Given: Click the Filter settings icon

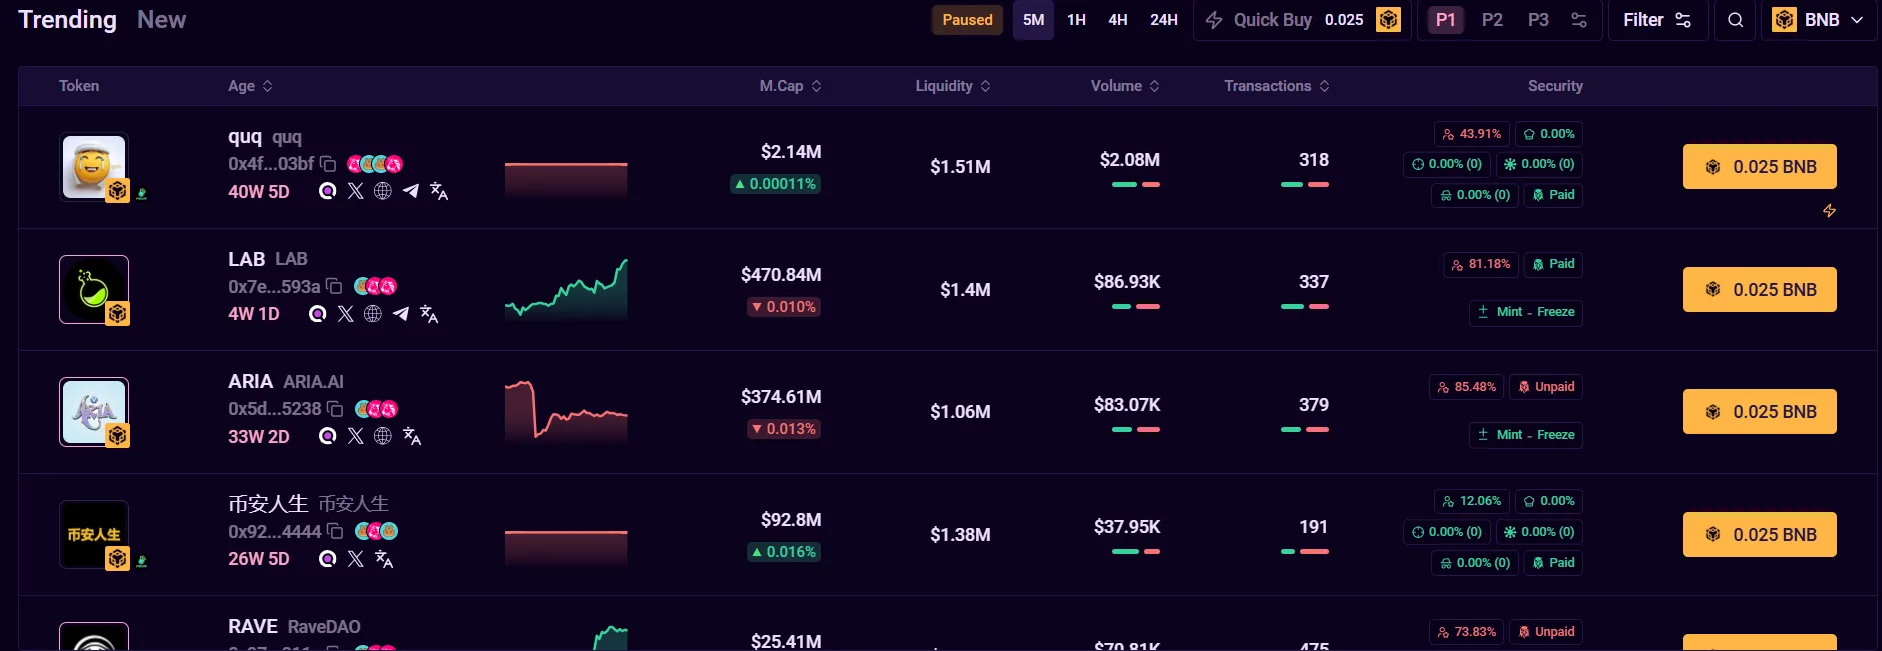Looking at the screenshot, I should (1682, 20).
